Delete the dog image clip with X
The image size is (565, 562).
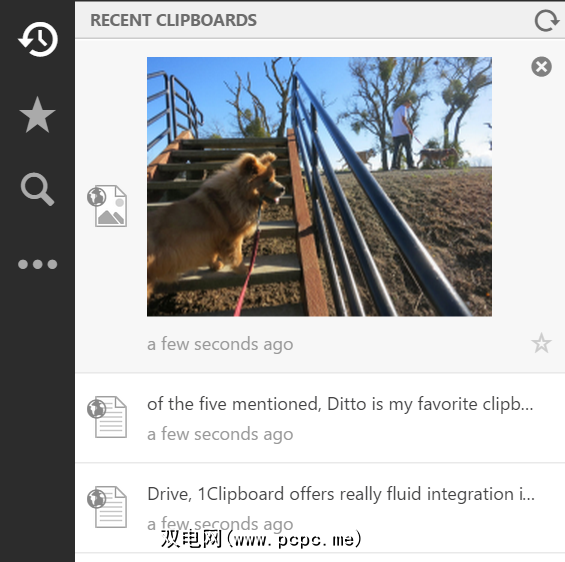tap(541, 67)
